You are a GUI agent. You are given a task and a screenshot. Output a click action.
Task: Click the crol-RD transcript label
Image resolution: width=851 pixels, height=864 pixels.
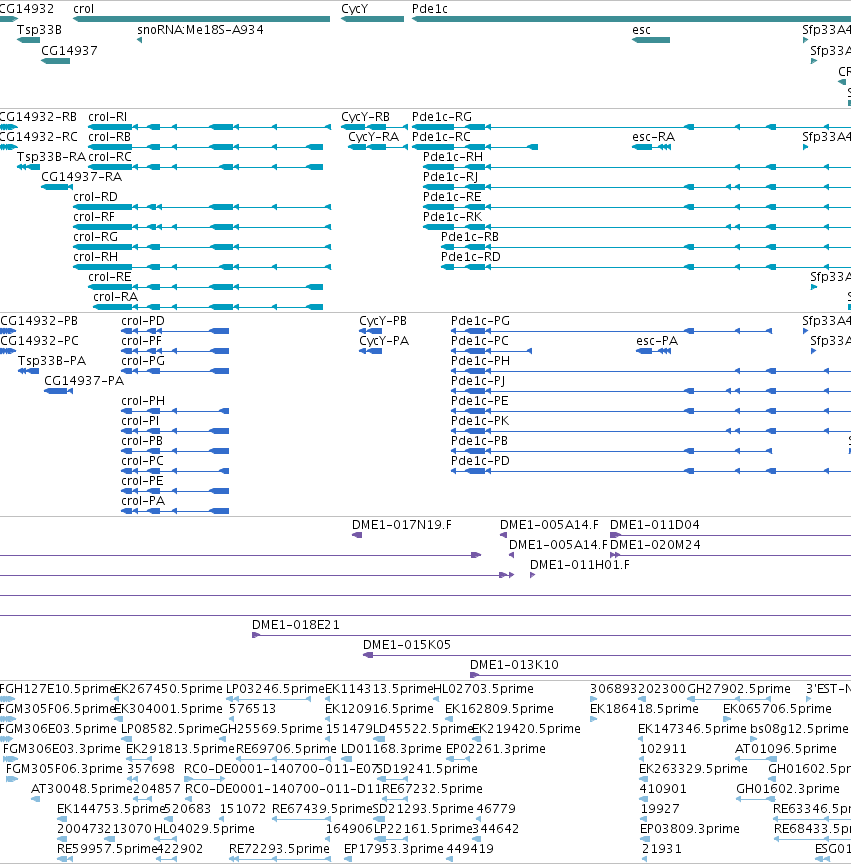(95, 197)
